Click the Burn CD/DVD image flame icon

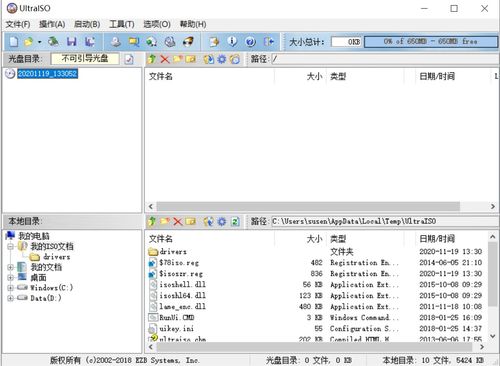[x=188, y=42]
